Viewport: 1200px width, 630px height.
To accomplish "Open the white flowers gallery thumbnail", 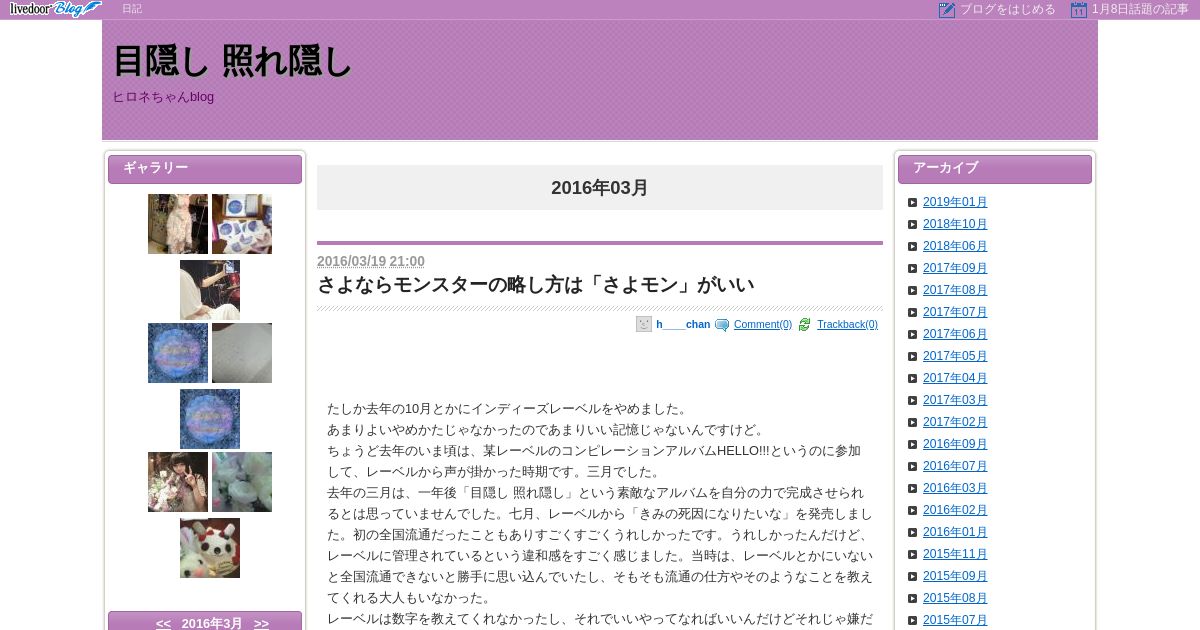I will (242, 482).
